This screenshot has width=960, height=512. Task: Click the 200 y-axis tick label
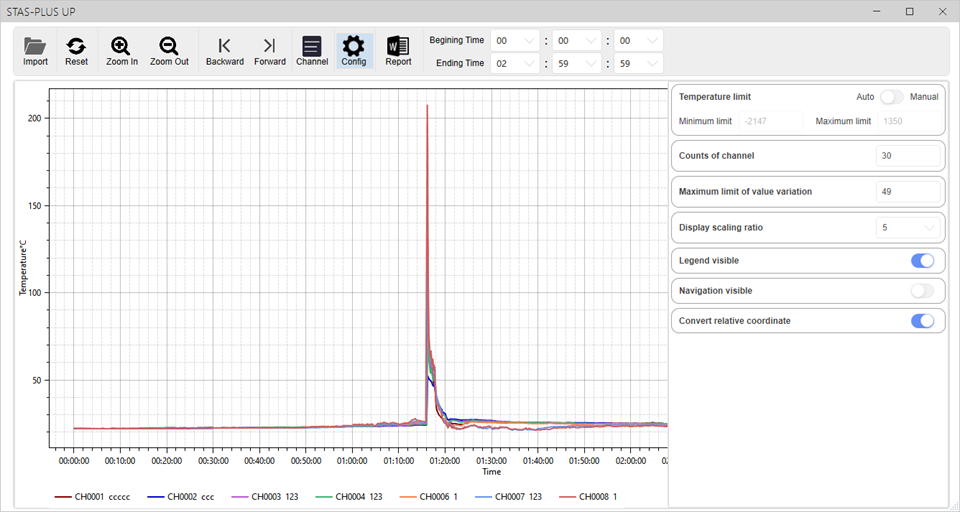pyautogui.click(x=34, y=118)
